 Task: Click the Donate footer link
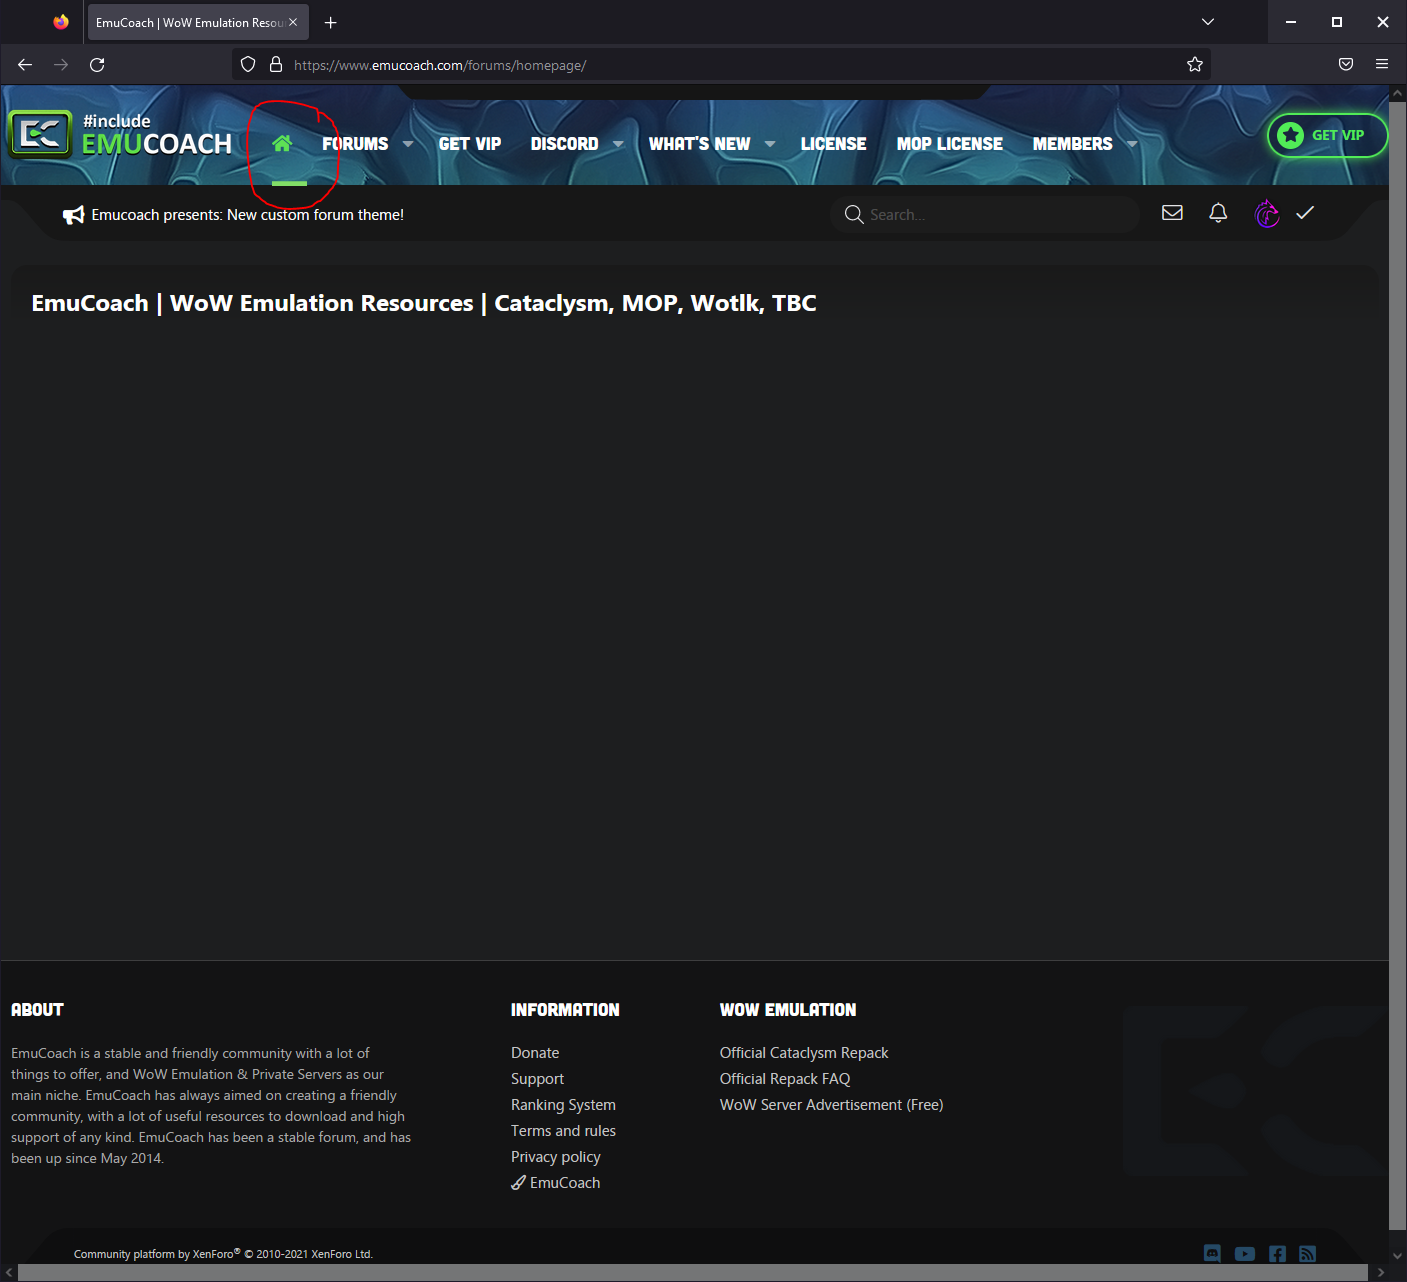tap(535, 1053)
